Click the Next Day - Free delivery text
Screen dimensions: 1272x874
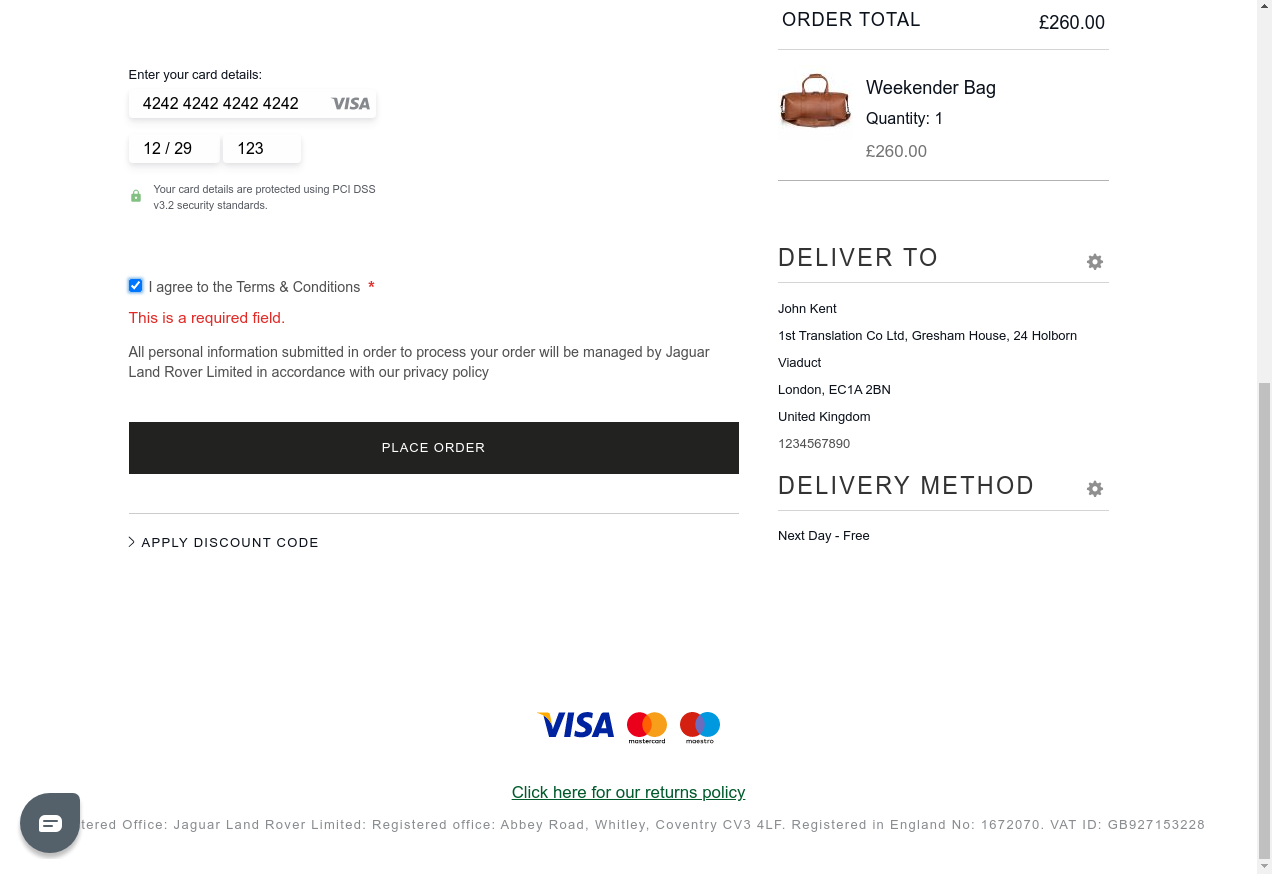[823, 536]
